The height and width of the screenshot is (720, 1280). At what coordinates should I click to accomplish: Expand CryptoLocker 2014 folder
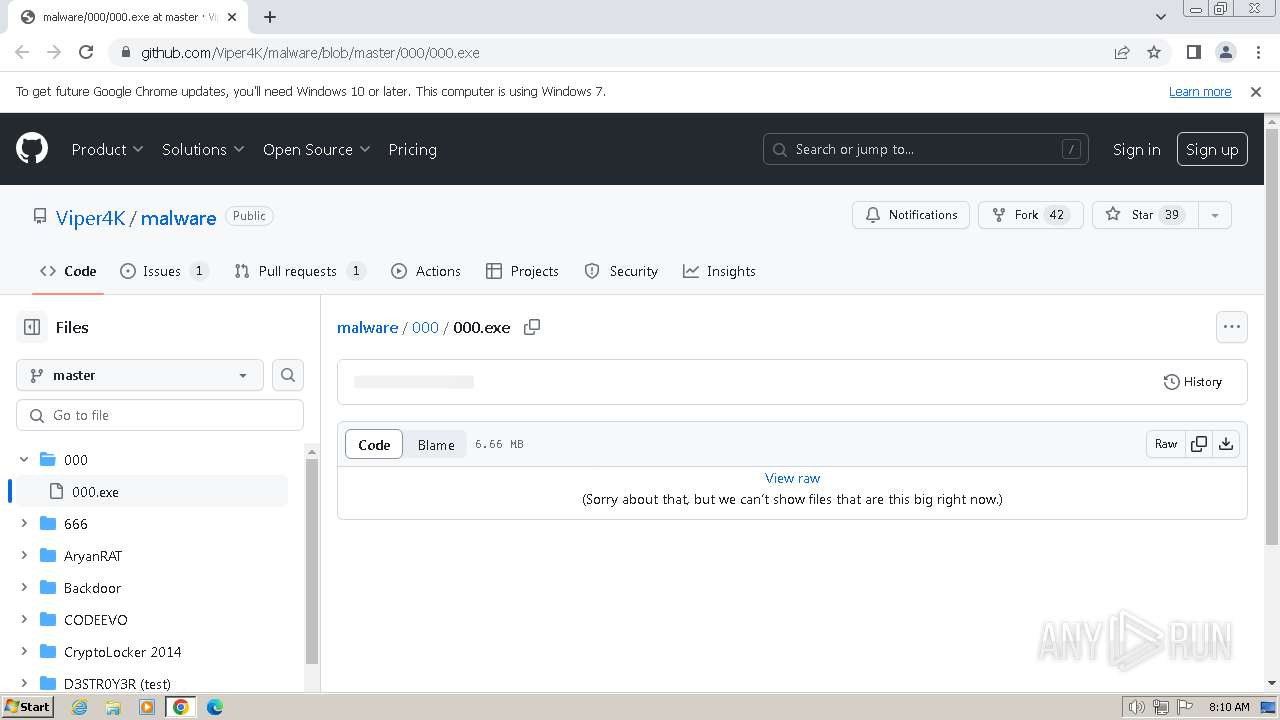click(x=25, y=651)
